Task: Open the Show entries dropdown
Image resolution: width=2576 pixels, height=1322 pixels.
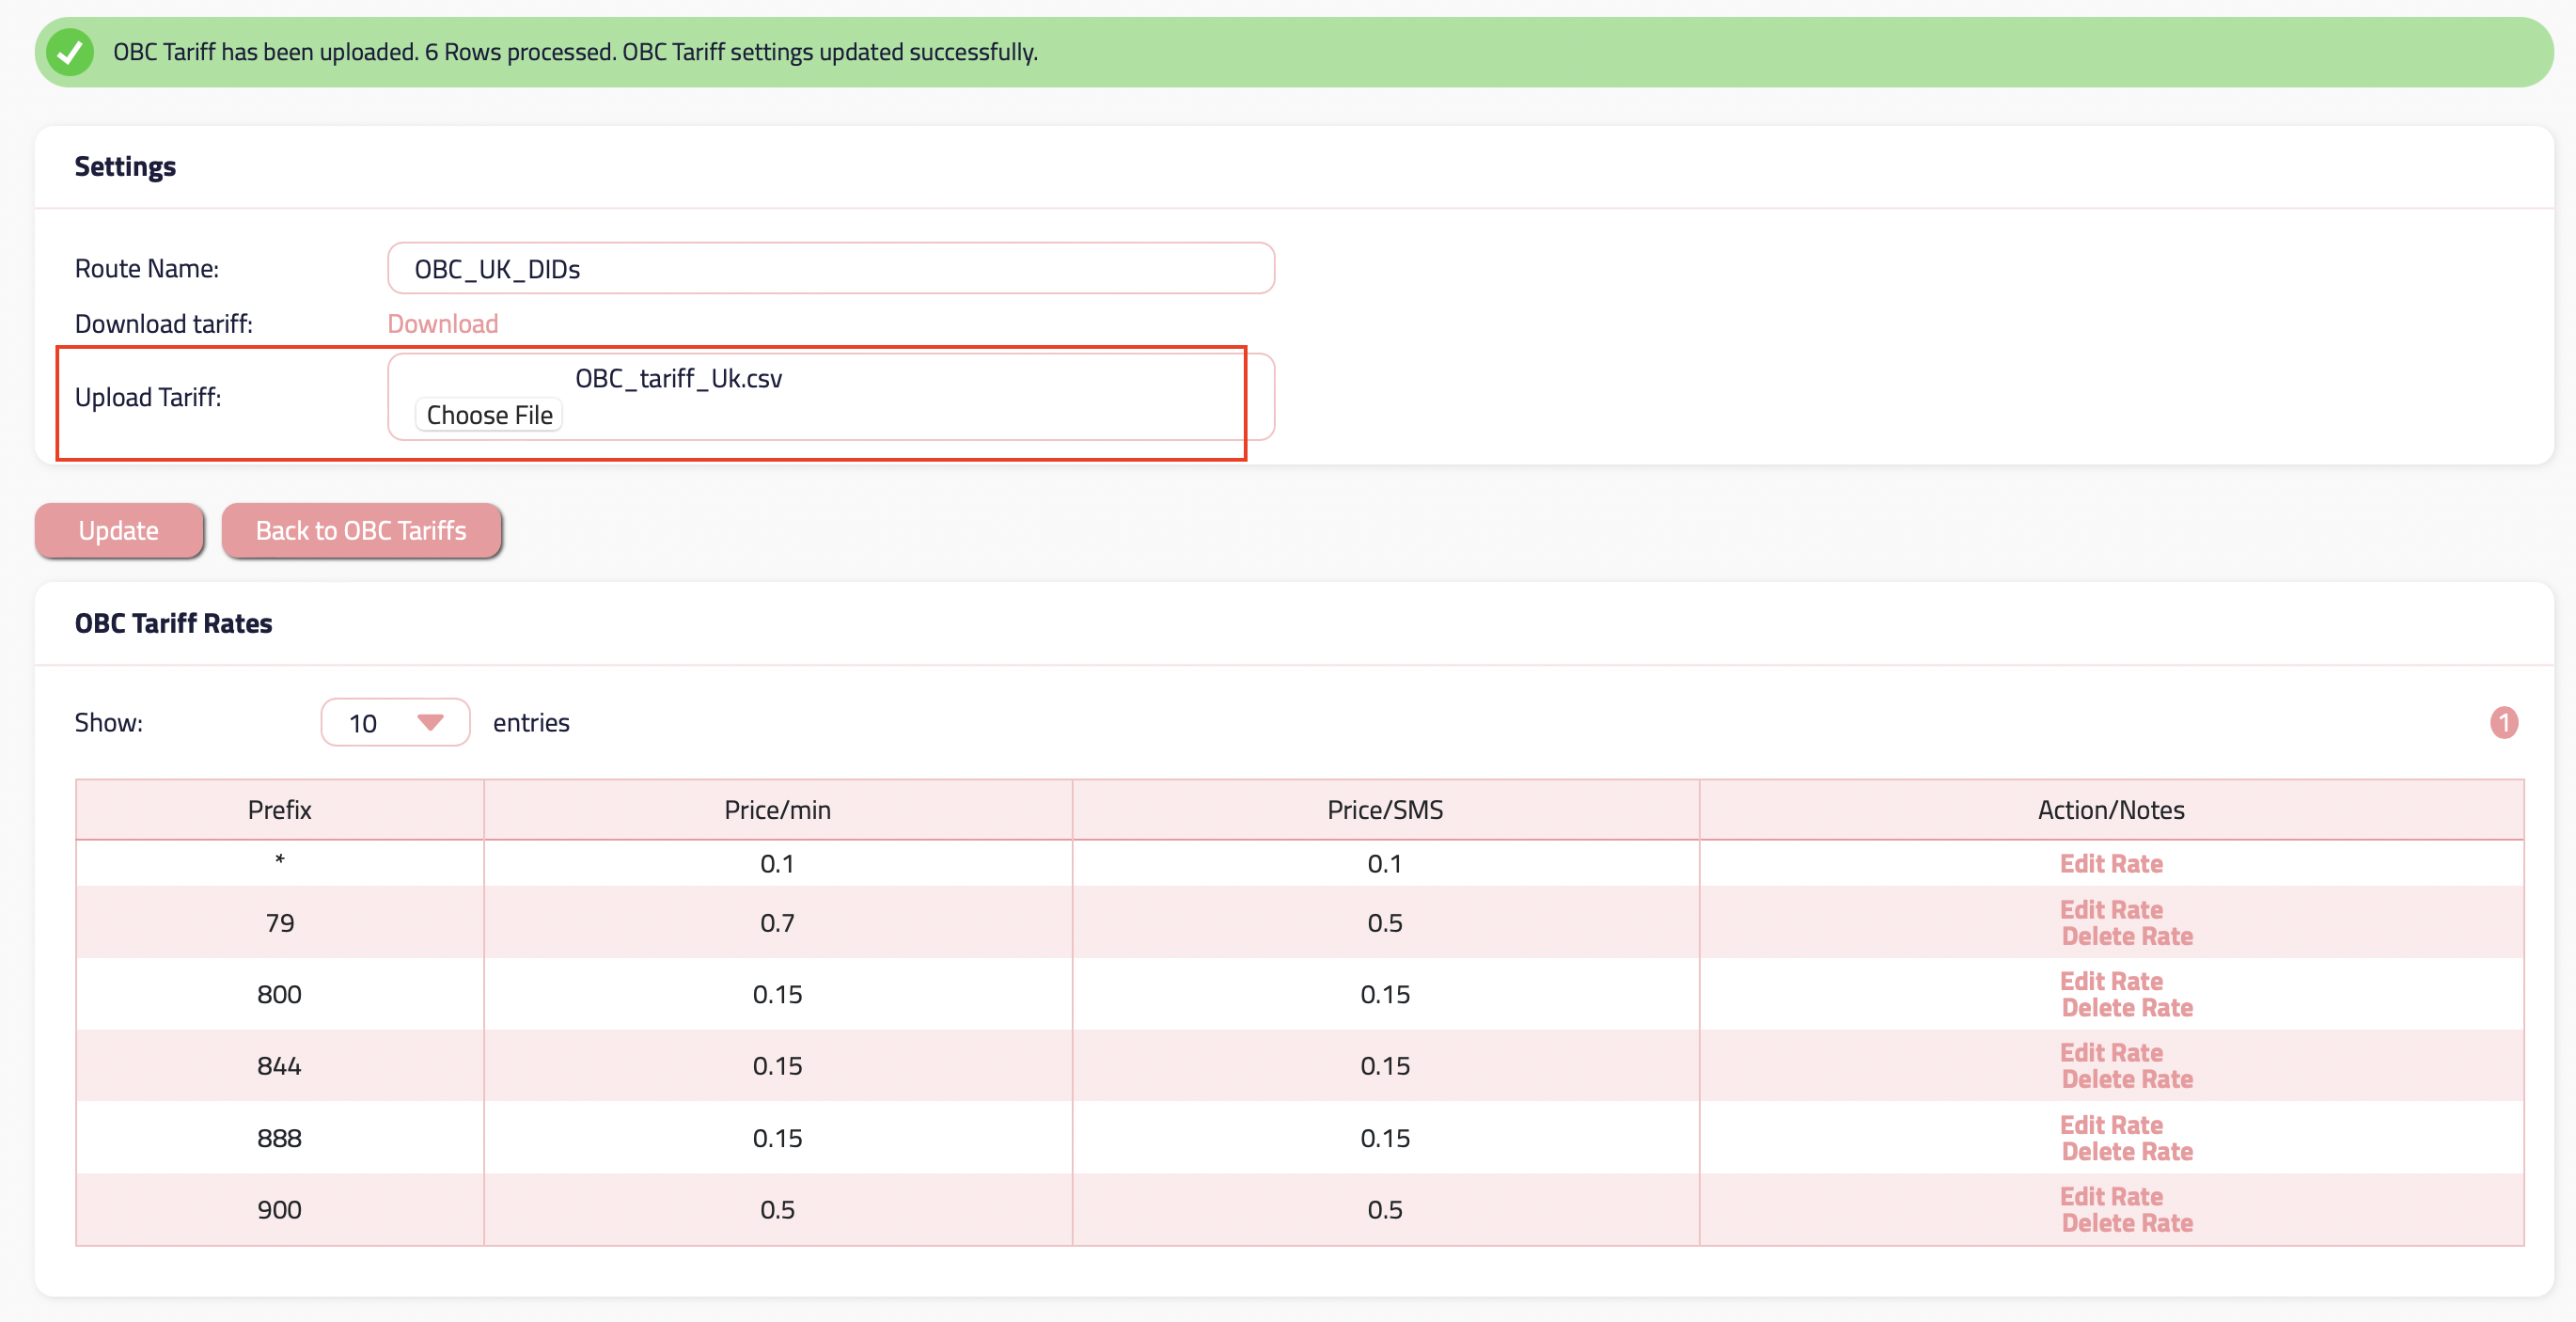Action: (x=395, y=722)
